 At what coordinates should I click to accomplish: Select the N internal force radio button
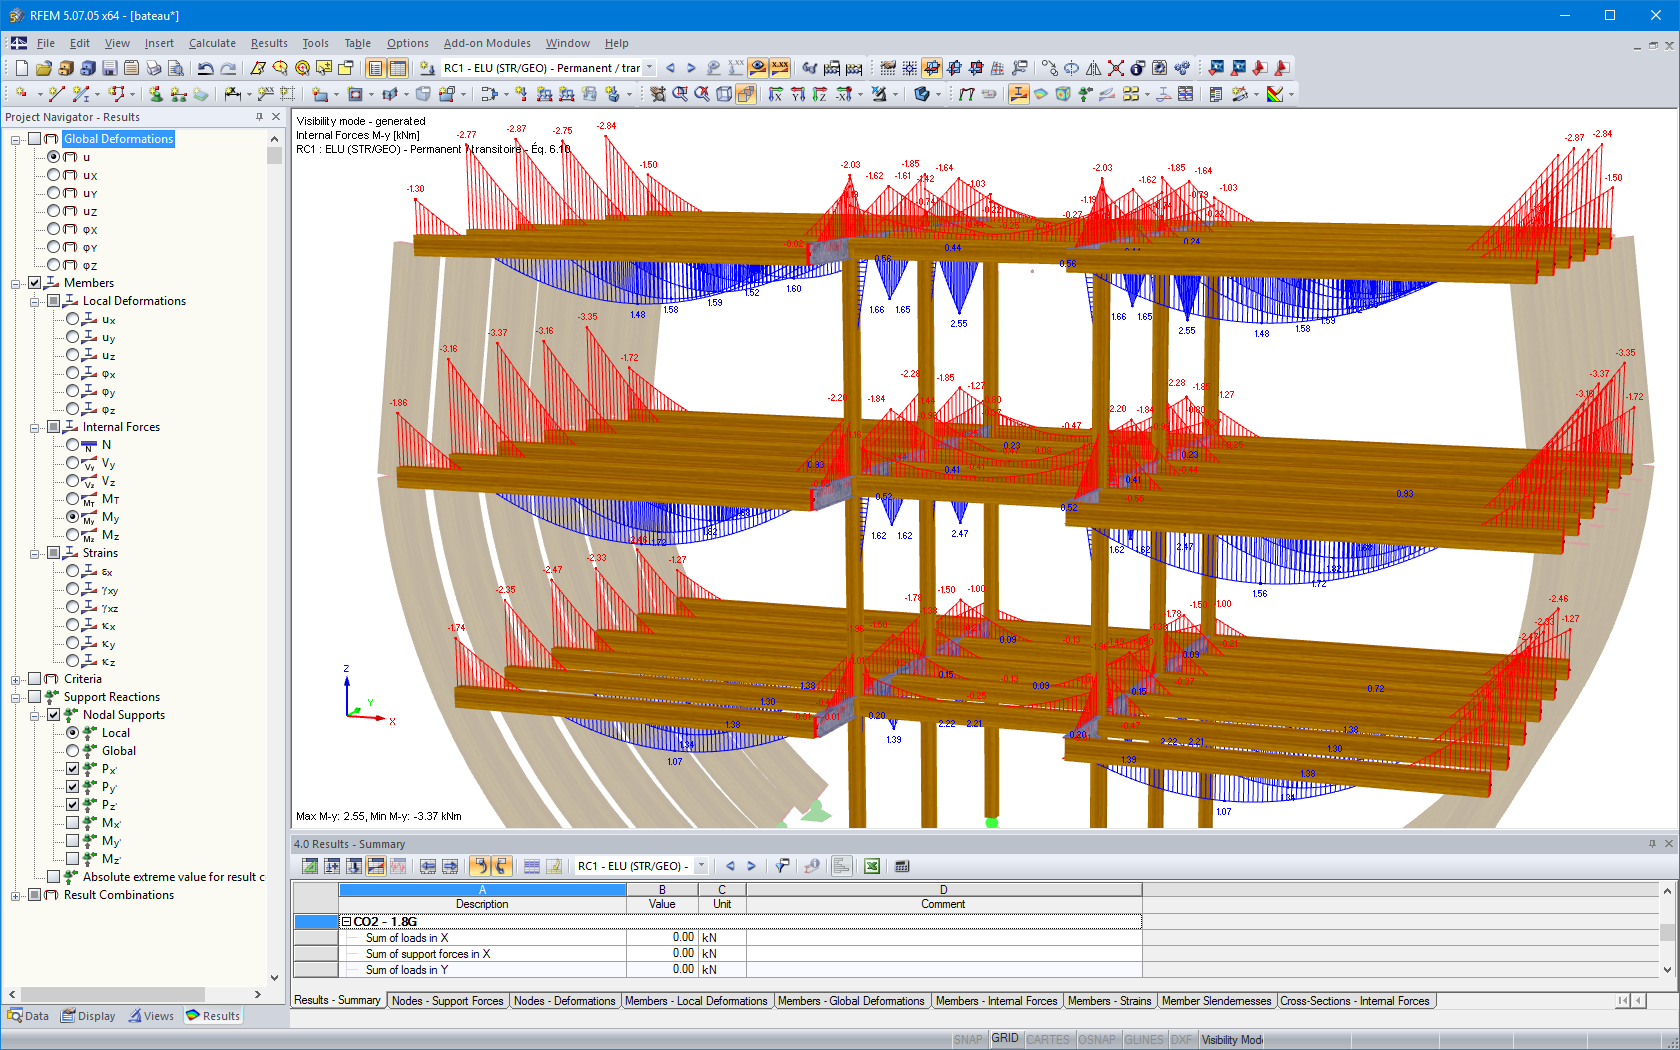[x=73, y=445]
